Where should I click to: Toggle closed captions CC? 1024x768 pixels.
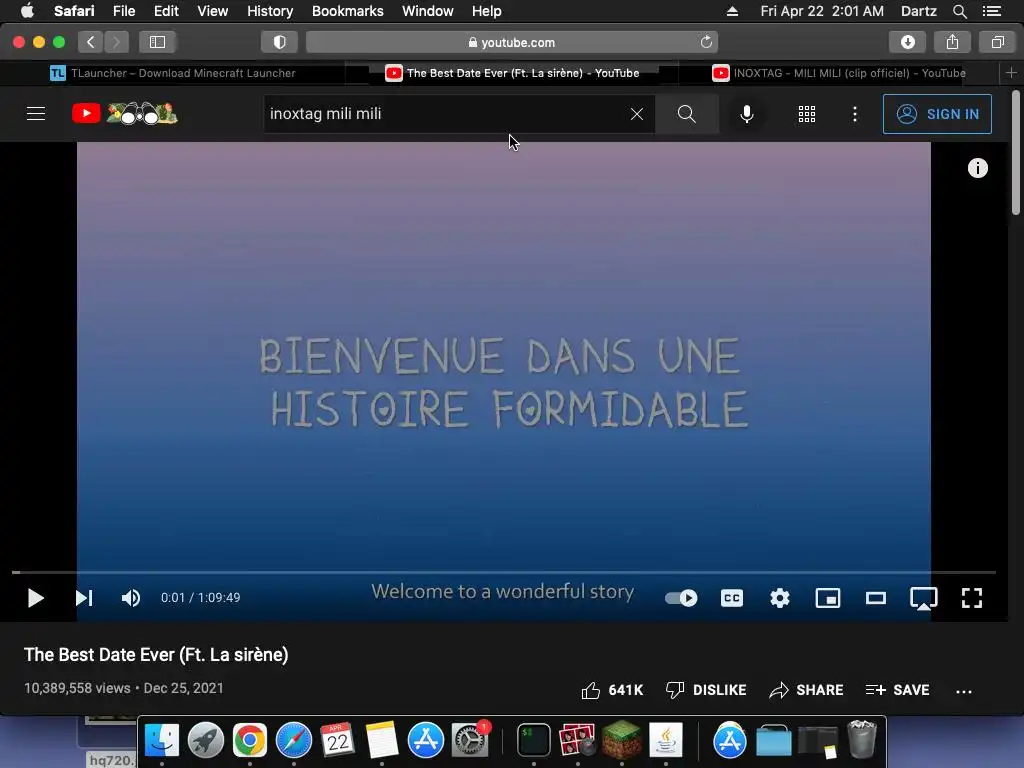point(731,598)
